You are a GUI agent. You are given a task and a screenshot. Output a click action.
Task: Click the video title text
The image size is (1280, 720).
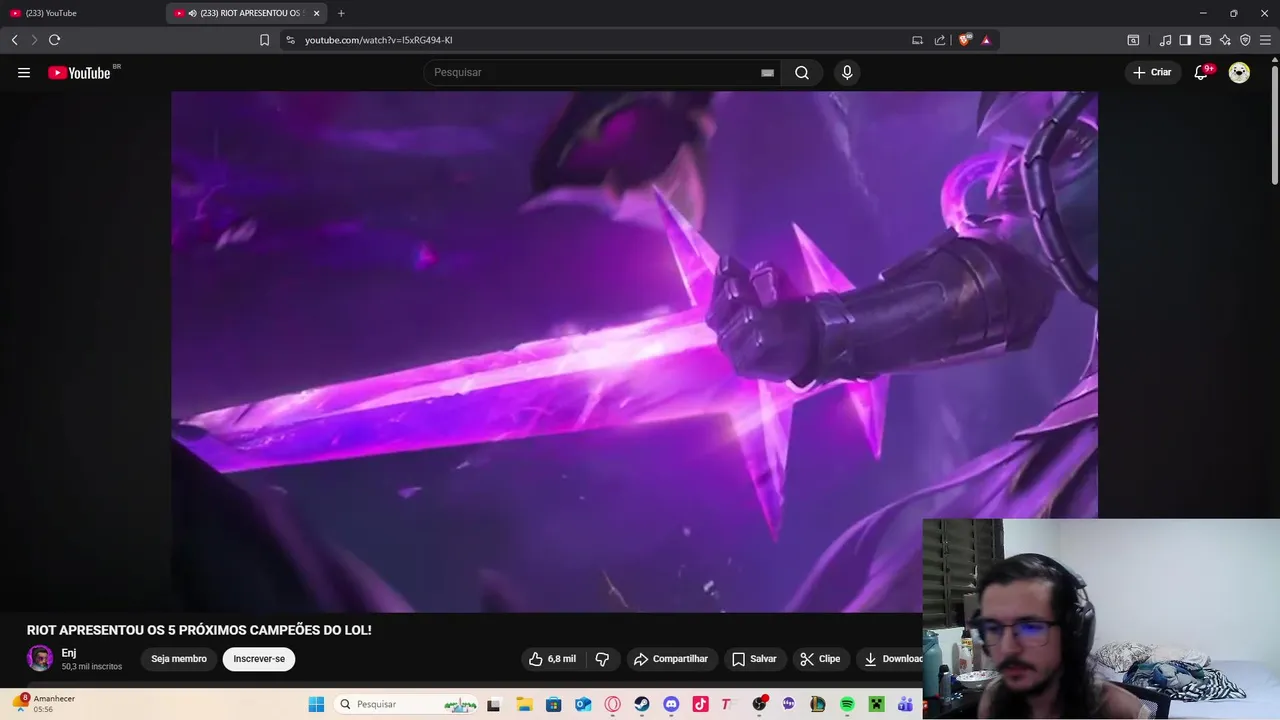click(x=199, y=630)
